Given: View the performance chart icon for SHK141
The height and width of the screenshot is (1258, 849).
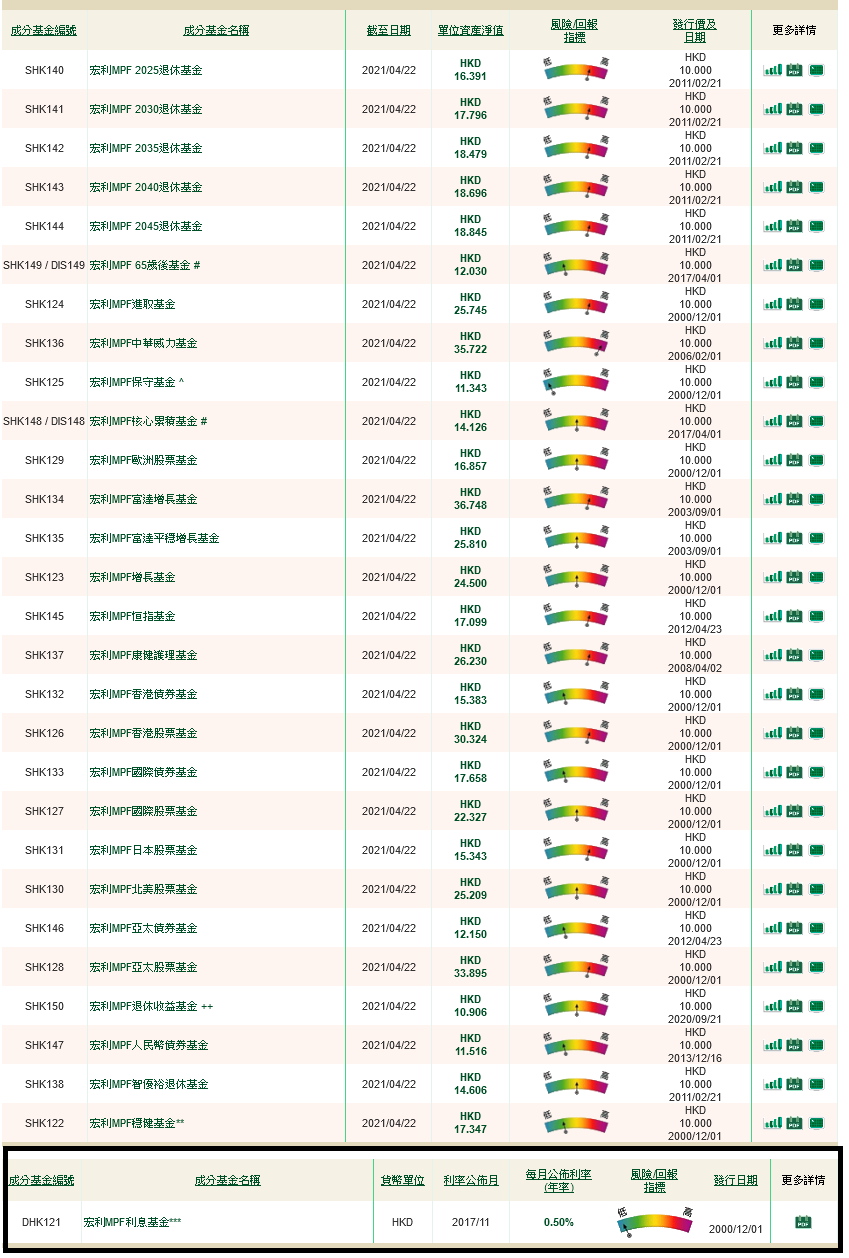Looking at the screenshot, I should [772, 109].
